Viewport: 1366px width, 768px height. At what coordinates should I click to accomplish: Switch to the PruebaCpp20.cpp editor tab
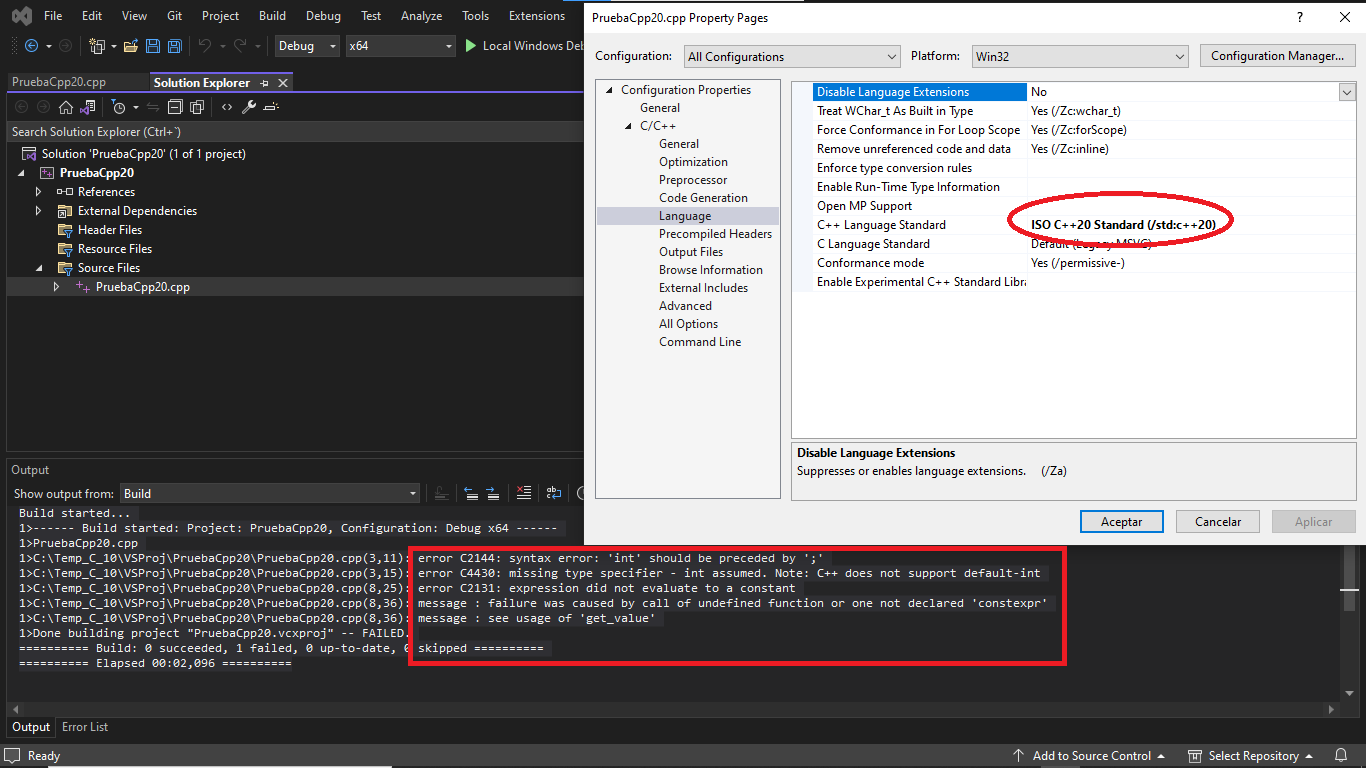tap(59, 83)
